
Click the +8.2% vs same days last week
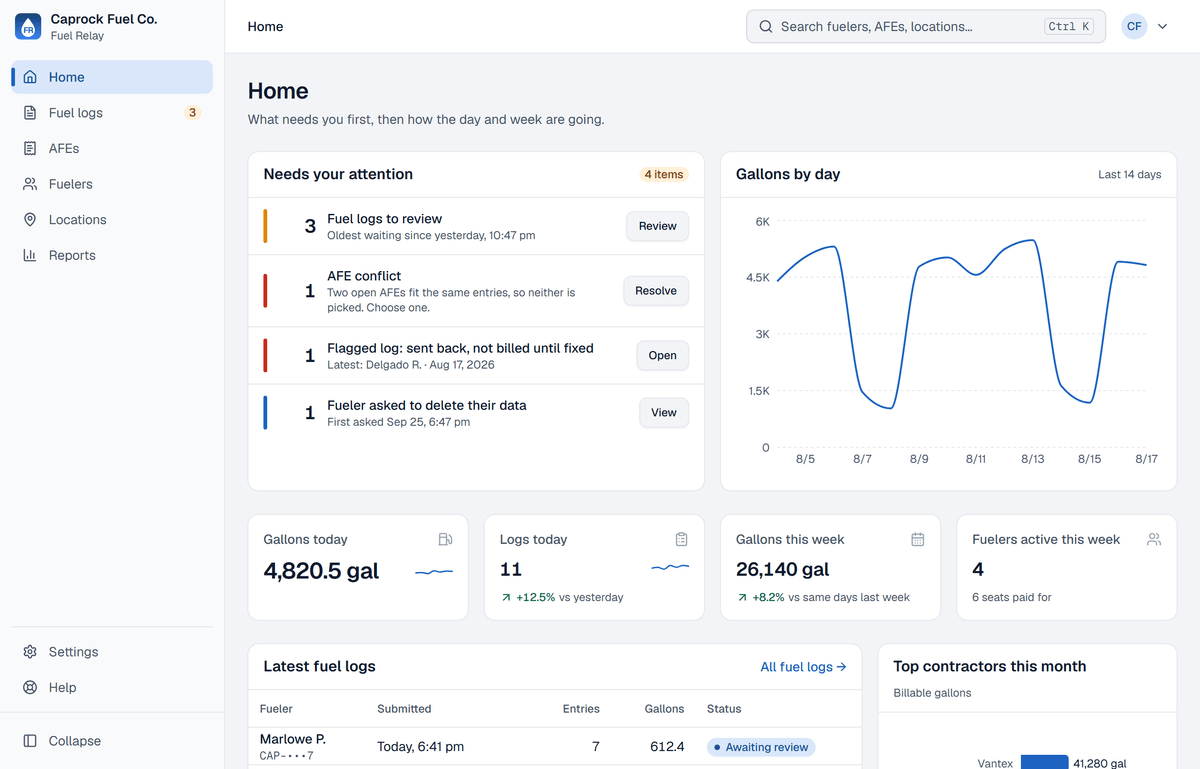pos(823,597)
